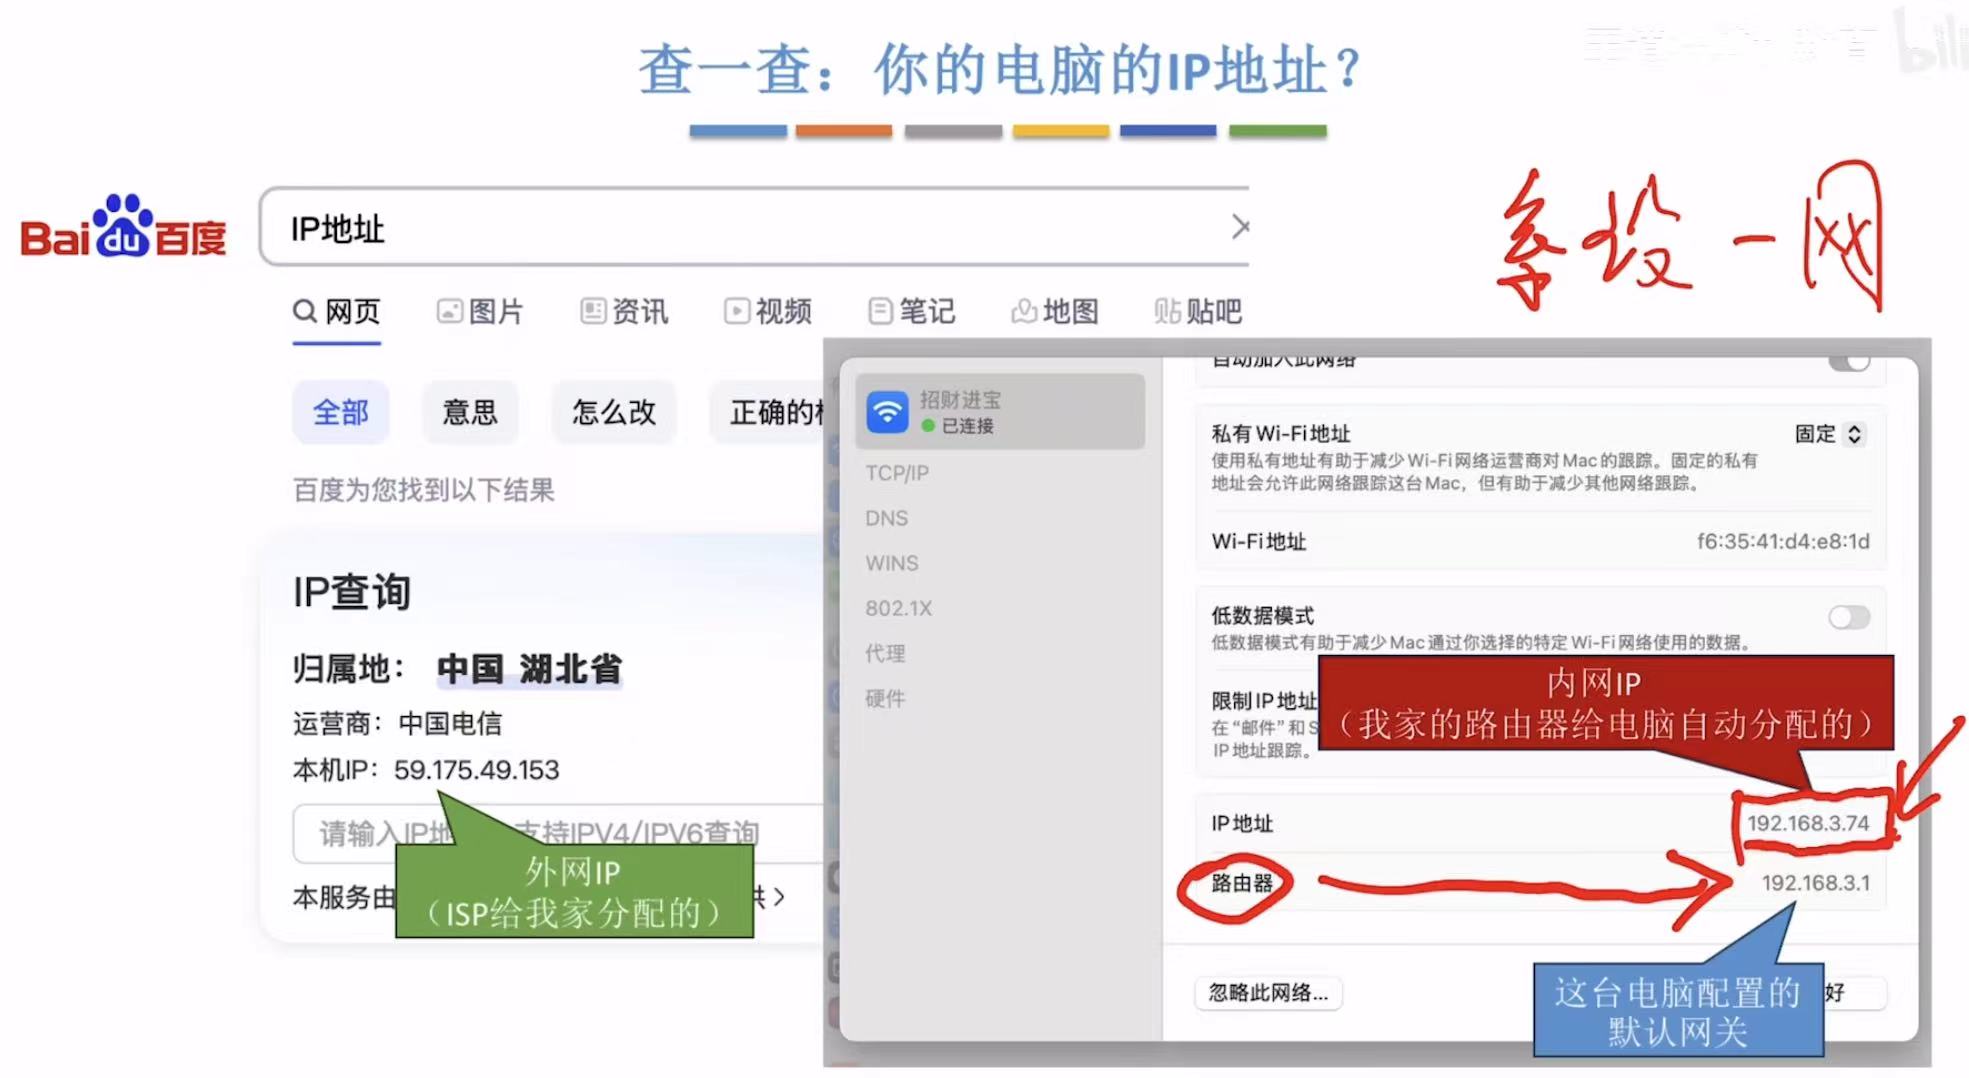Open the 视频 tab
Image resolution: width=1969 pixels, height=1078 pixels.
pyautogui.click(x=768, y=311)
